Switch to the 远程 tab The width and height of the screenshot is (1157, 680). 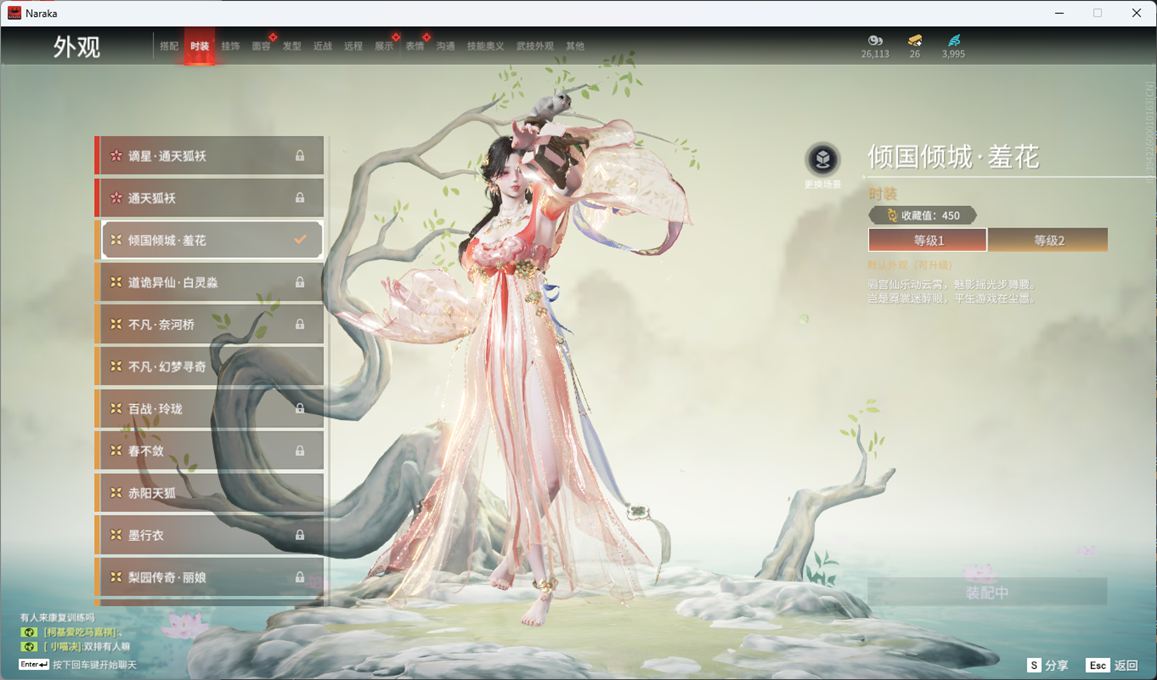coord(353,46)
